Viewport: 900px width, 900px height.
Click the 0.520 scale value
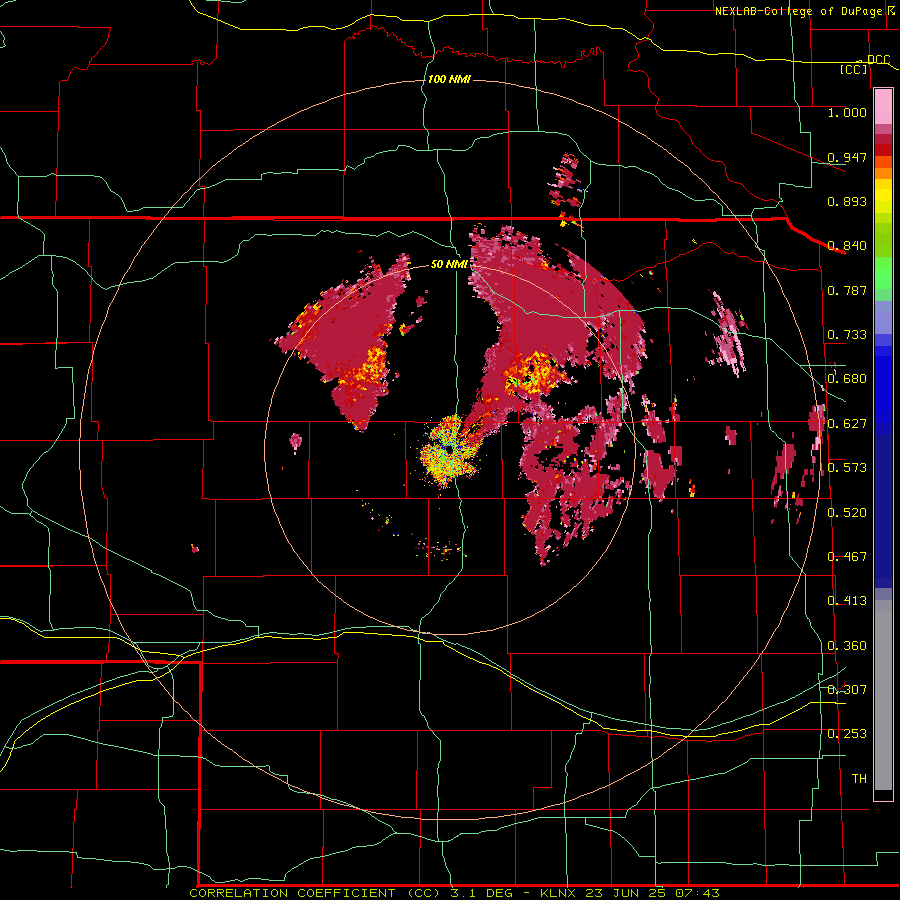[847, 513]
